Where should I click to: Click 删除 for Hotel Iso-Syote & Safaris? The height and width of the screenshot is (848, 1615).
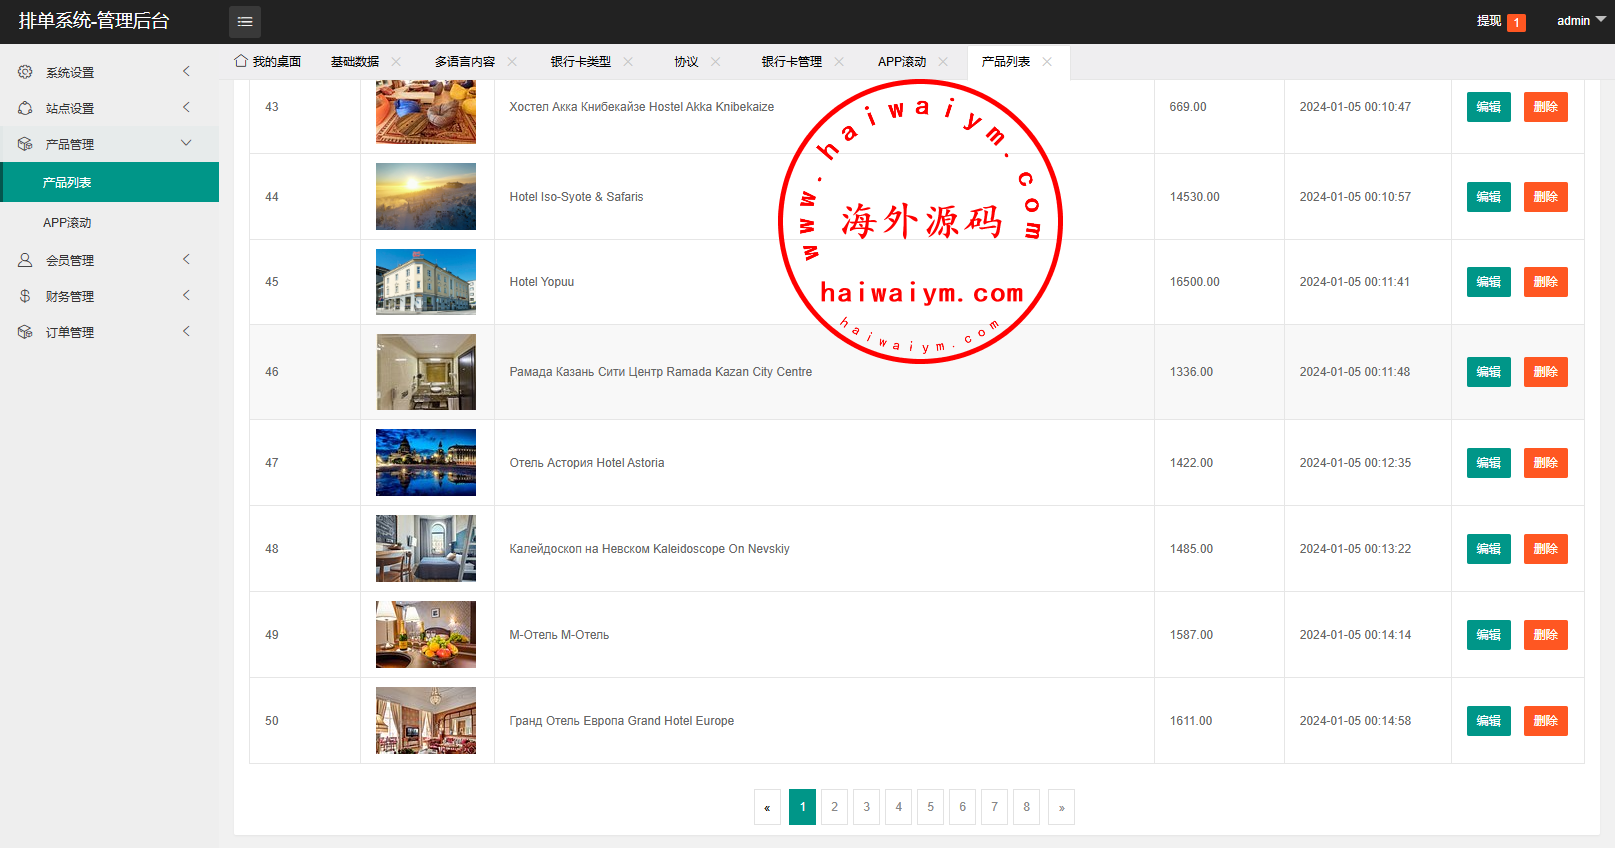point(1546,197)
